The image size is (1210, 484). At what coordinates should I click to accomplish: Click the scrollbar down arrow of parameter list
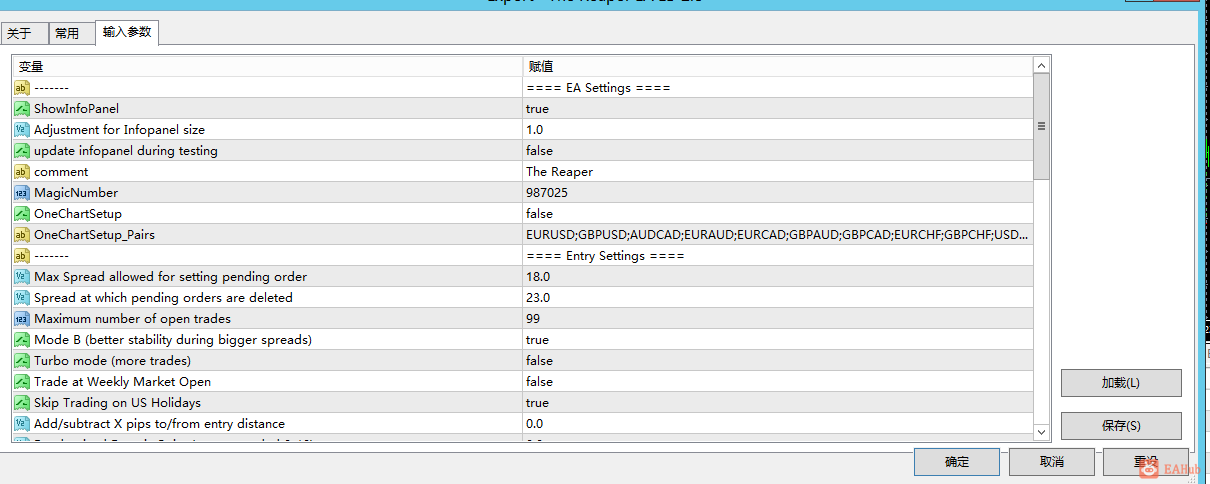pos(1041,431)
